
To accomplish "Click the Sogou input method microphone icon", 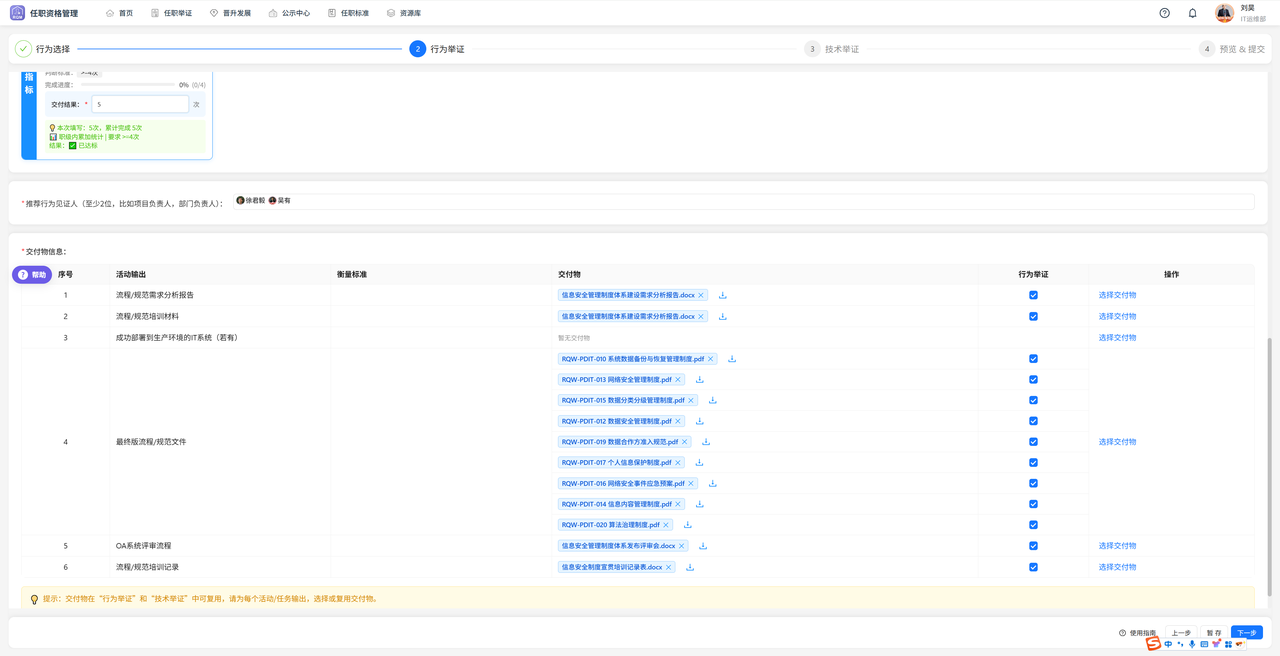I will point(1192,644).
